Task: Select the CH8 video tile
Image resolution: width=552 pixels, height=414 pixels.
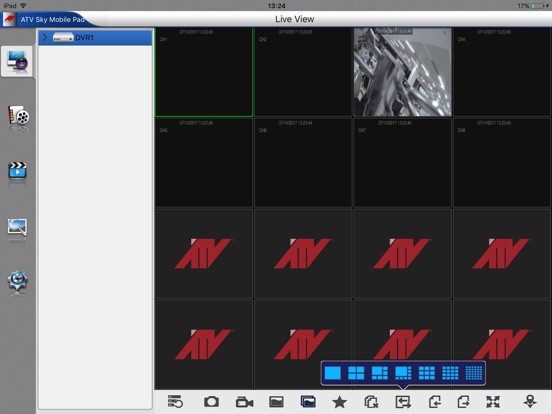Action: pyautogui.click(x=502, y=163)
